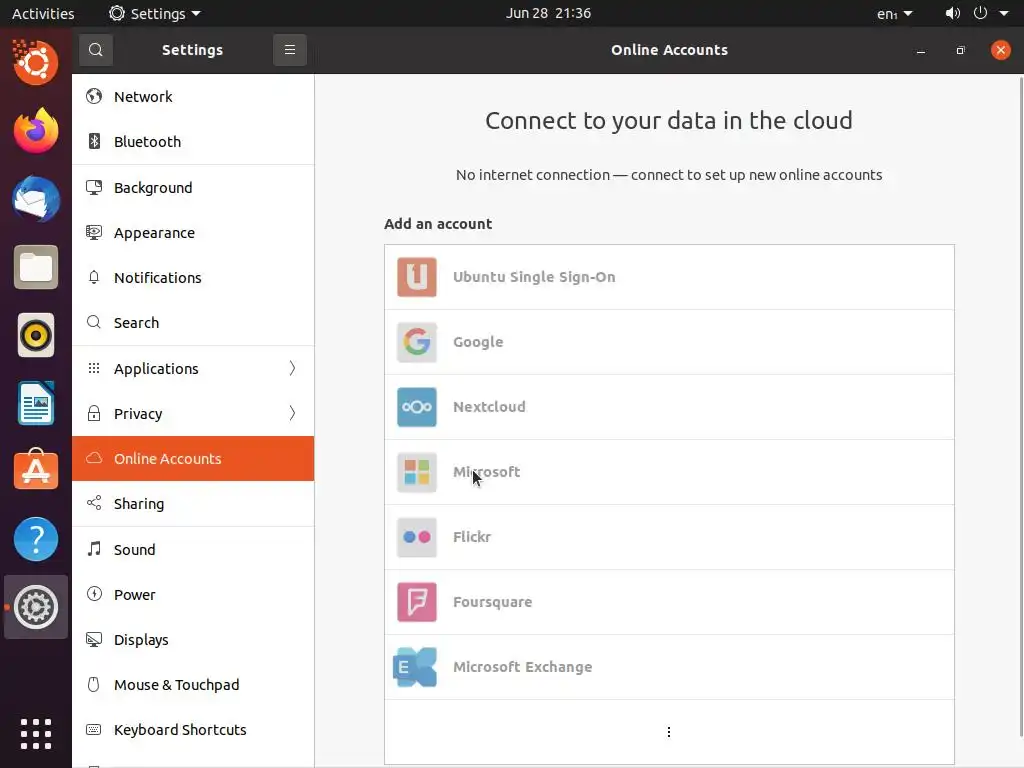Open the Settings app menu dropdown
The image size is (1024, 768).
155,14
